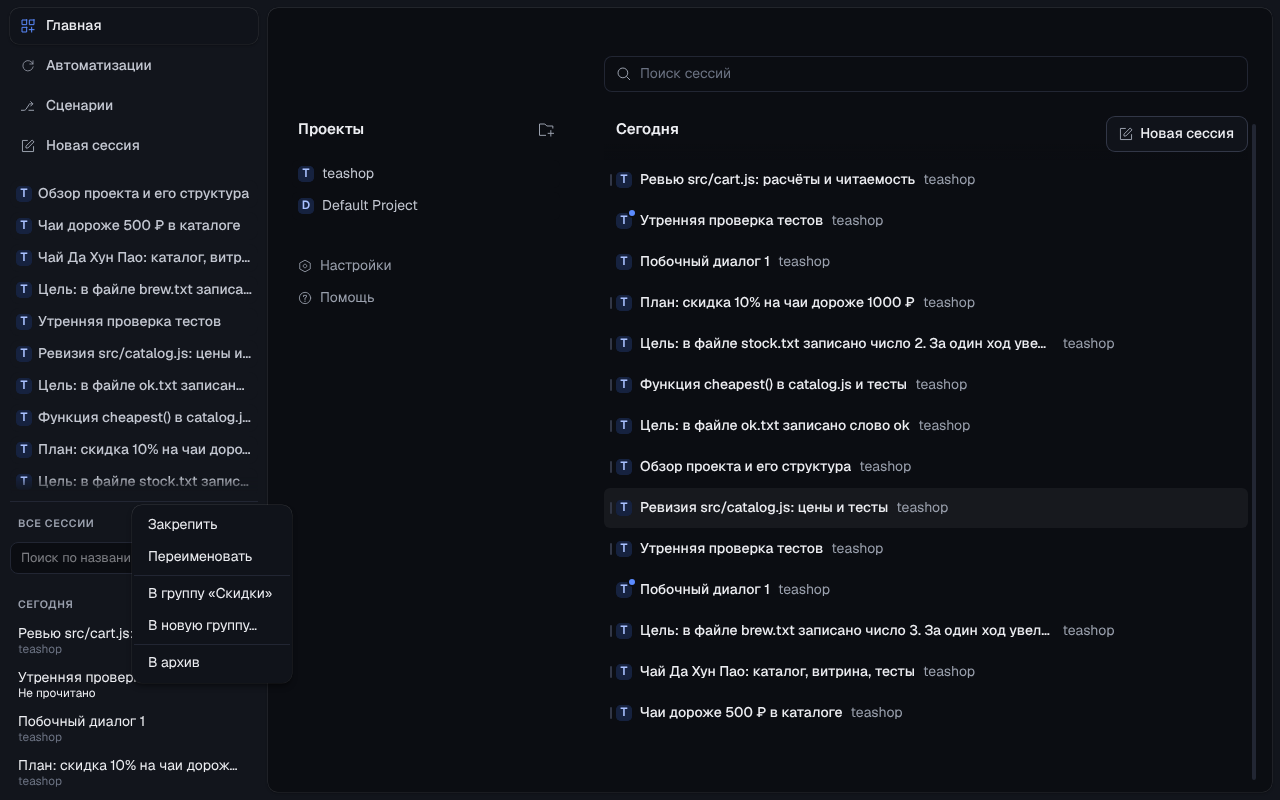Click the Новая сессия button above the session list
The width and height of the screenshot is (1280, 800).
pos(1177,134)
